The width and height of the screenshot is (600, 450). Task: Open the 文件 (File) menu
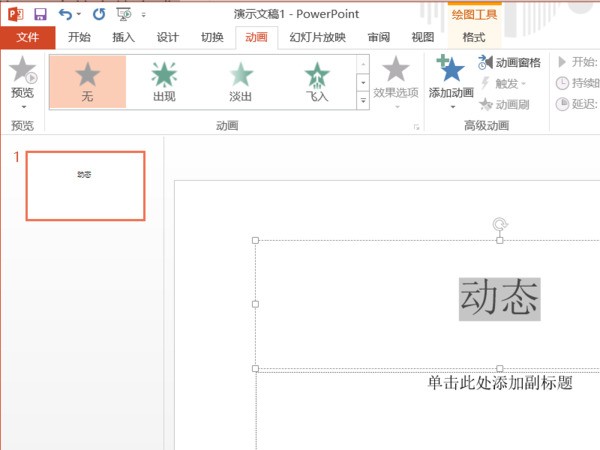pos(27,38)
